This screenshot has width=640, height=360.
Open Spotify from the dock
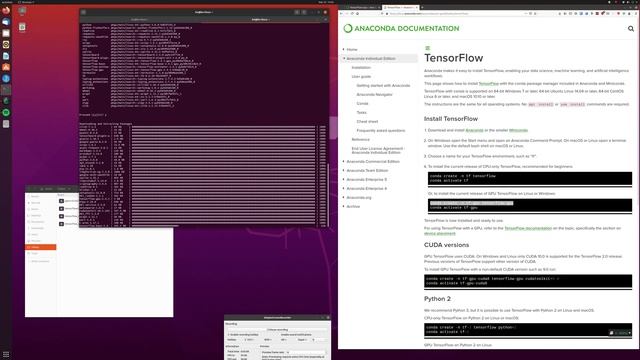(x=6, y=112)
